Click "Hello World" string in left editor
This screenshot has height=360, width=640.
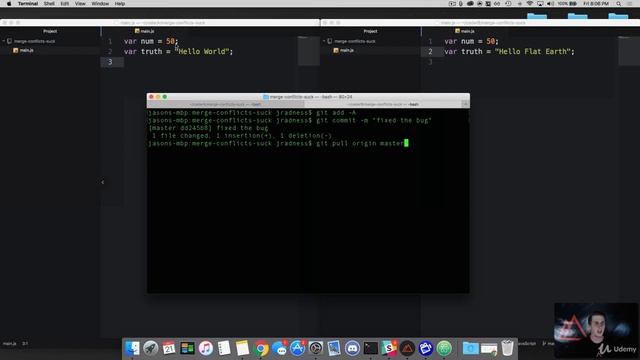coord(202,51)
